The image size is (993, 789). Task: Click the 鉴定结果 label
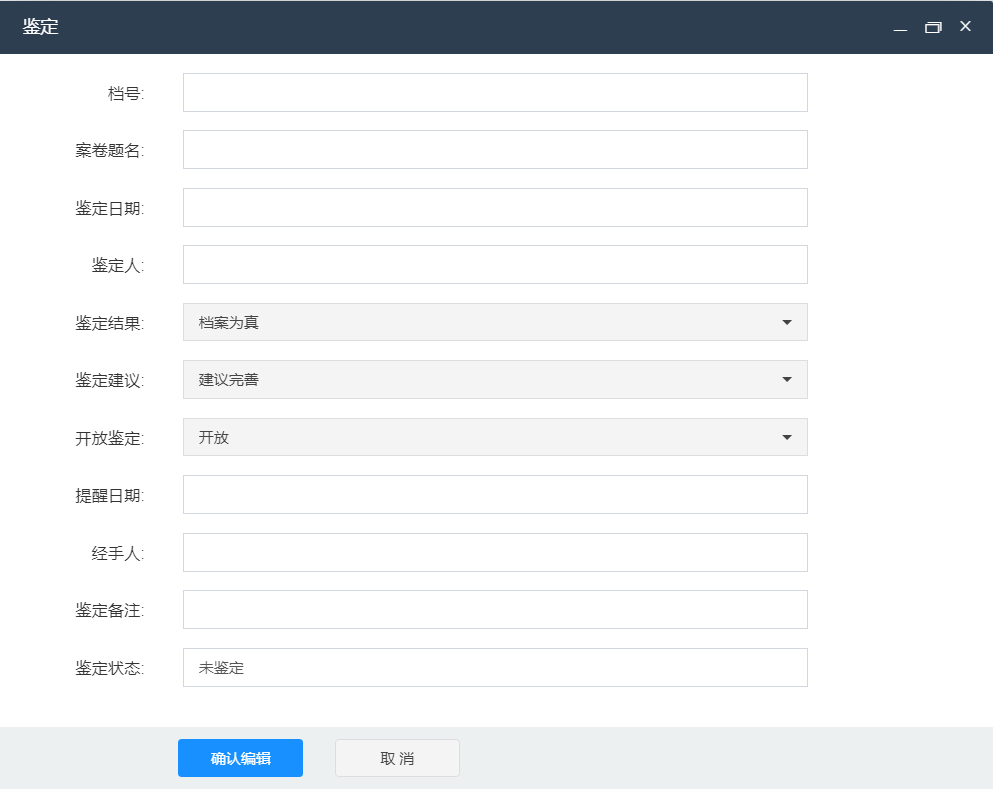click(x=110, y=323)
